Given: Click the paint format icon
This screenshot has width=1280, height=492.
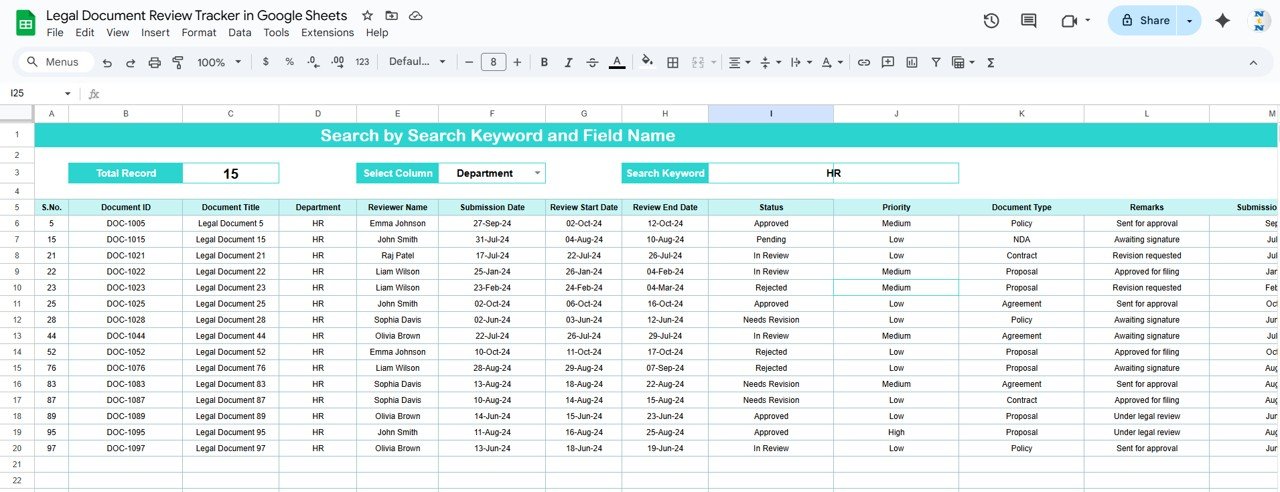Looking at the screenshot, I should coord(178,62).
